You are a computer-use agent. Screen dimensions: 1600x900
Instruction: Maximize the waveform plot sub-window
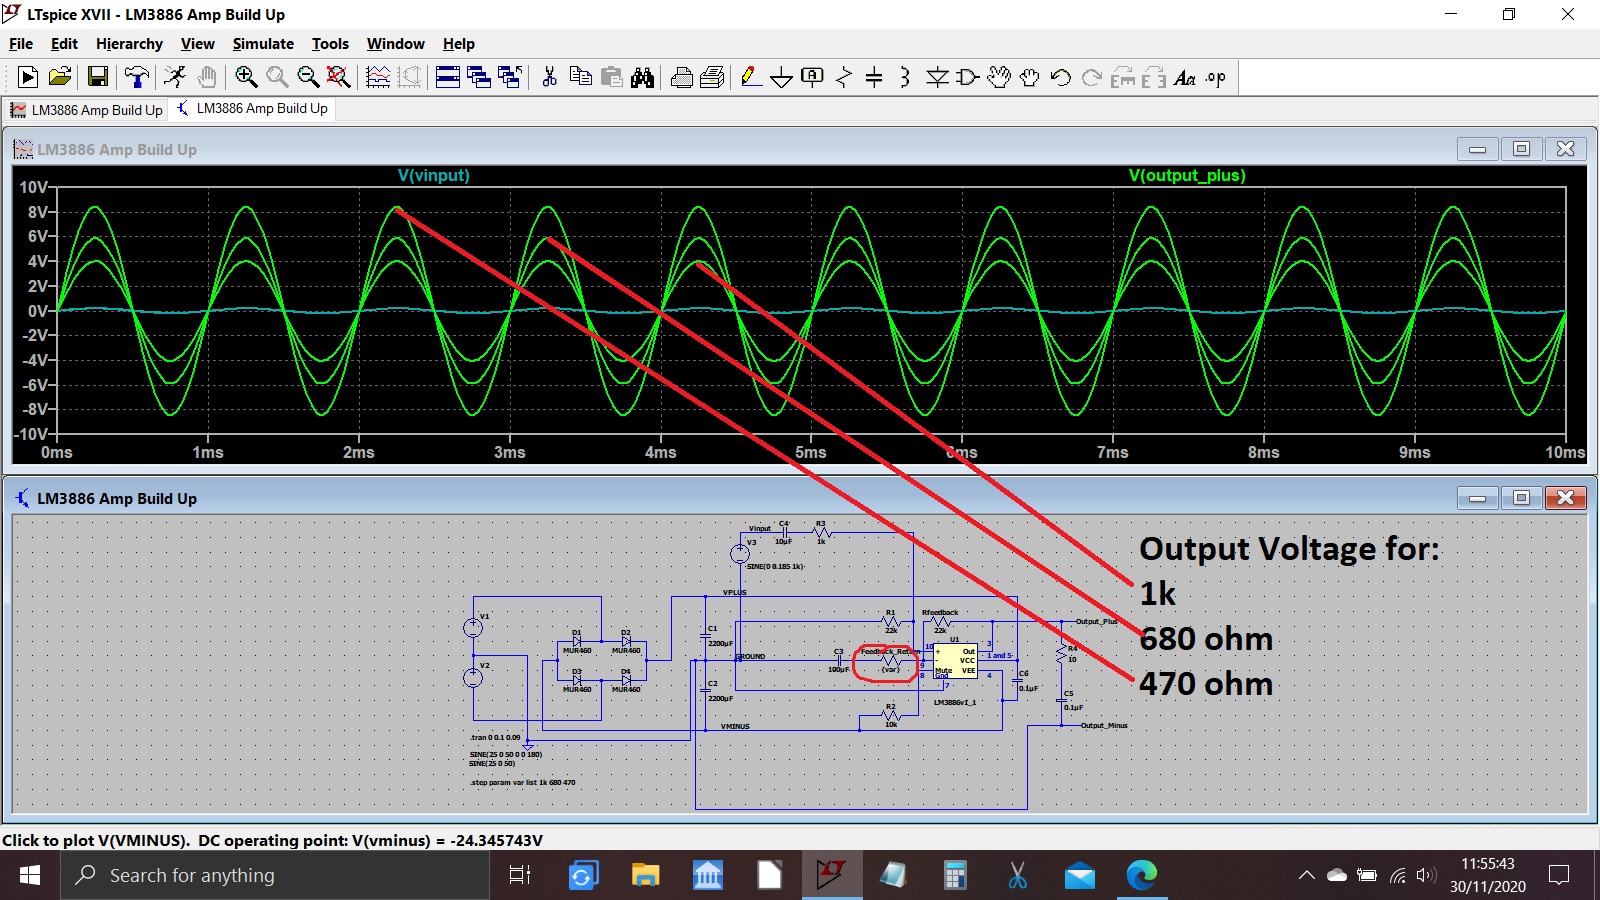pyautogui.click(x=1521, y=149)
